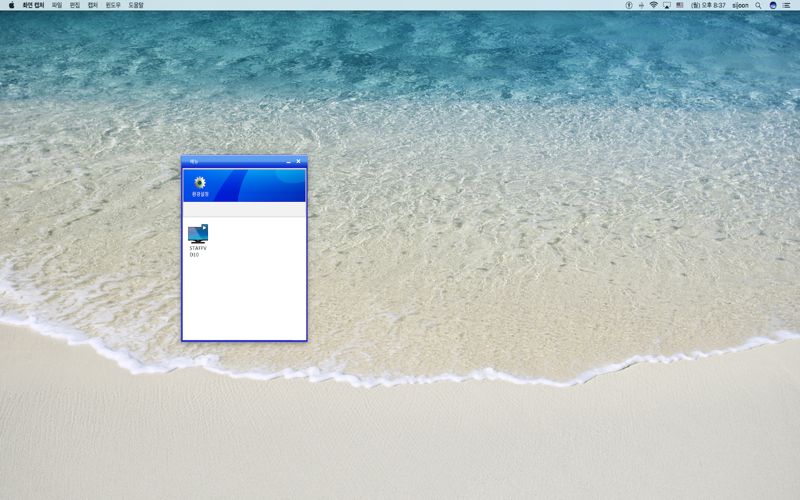The image size is (800, 500).
Task: Open the sijoon user account menu
Action: coord(740,5)
